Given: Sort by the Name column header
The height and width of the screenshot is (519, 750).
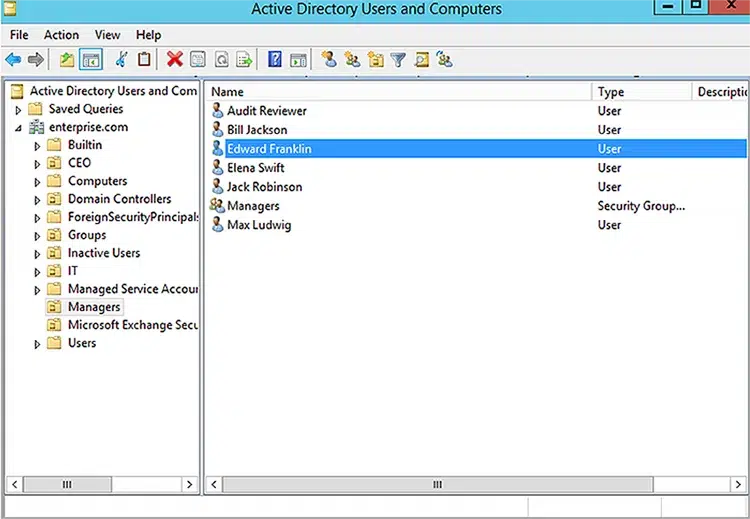Looking at the screenshot, I should coord(399,92).
